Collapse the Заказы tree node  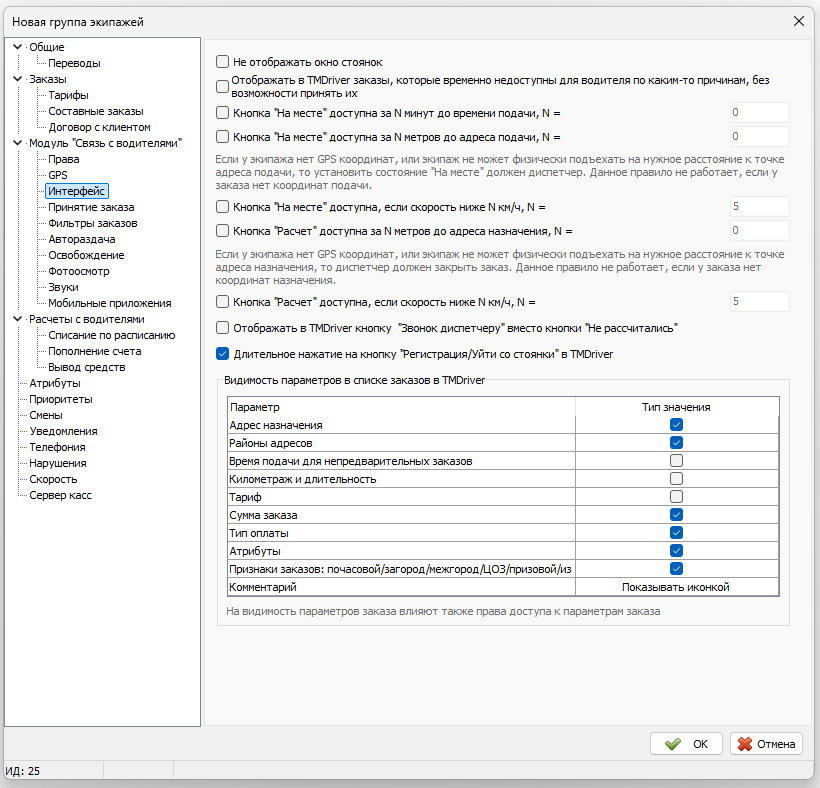(x=17, y=78)
